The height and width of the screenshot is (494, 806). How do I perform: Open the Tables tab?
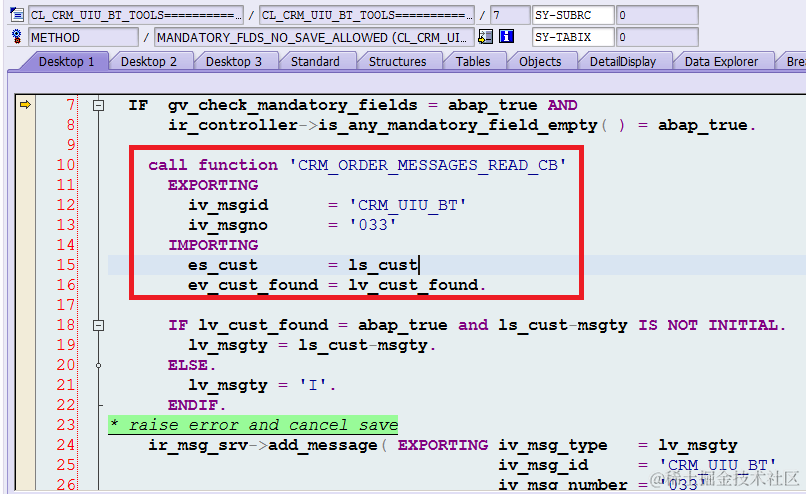click(x=473, y=62)
